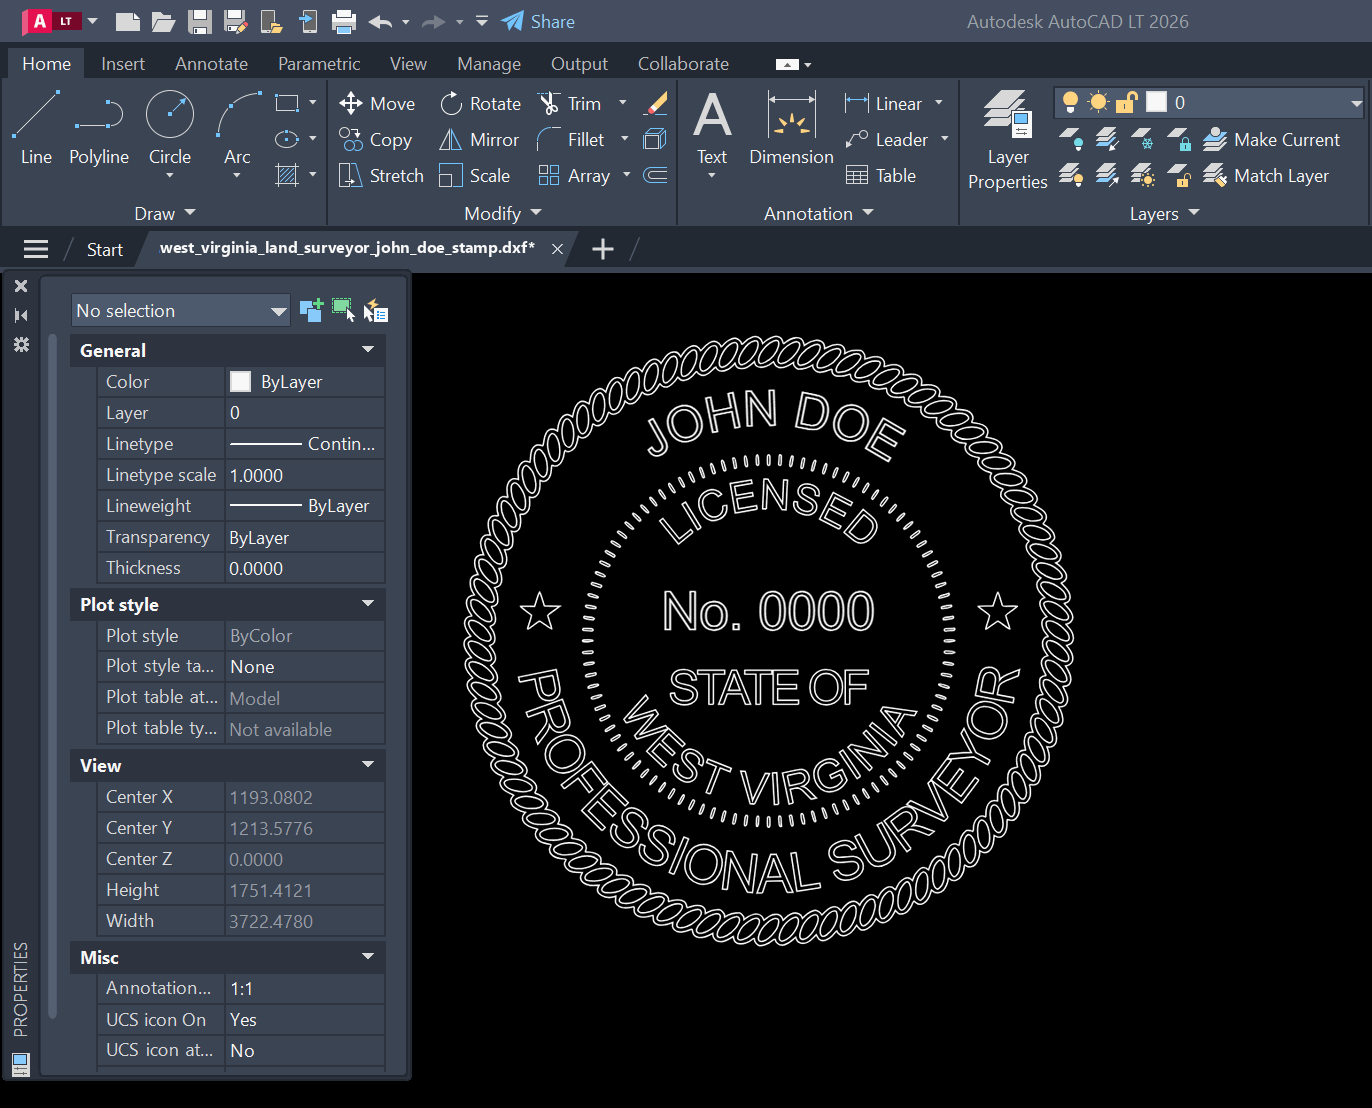Viewport: 1372px width, 1108px height.
Task: Click Make Current layer button
Action: coord(1271,139)
